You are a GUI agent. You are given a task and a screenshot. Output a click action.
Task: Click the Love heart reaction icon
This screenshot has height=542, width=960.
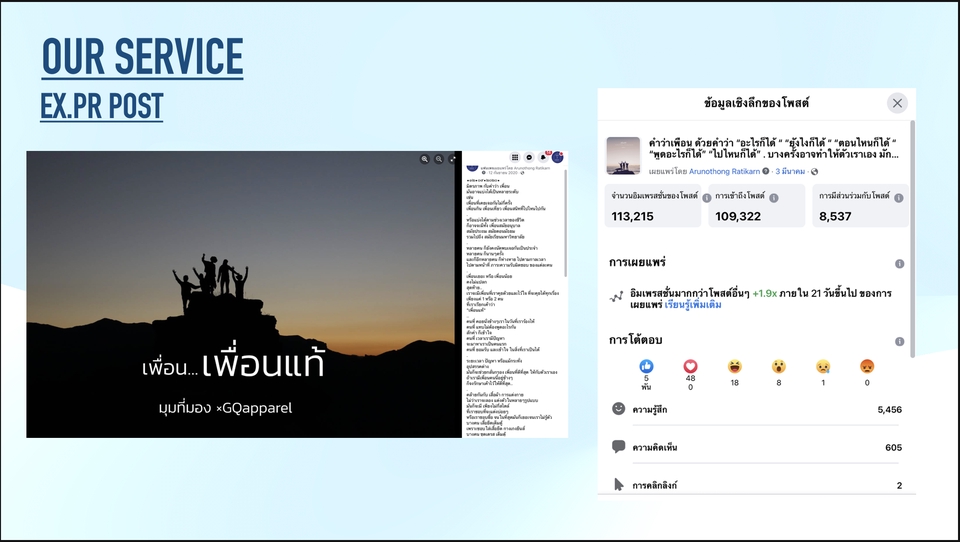pos(690,366)
